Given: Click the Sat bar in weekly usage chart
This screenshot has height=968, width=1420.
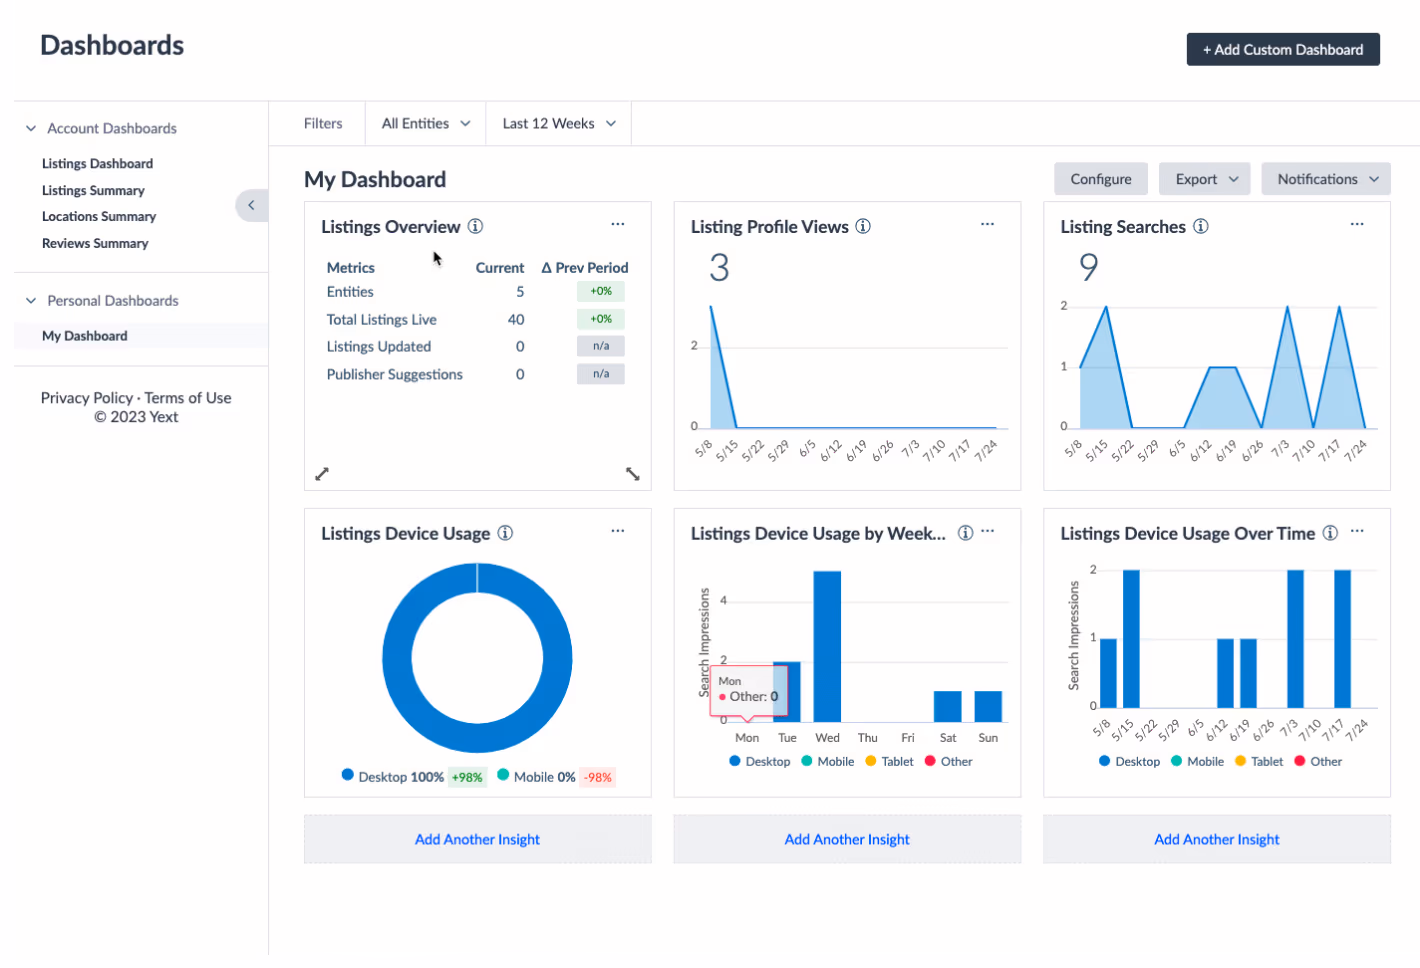Looking at the screenshot, I should pos(948,706).
